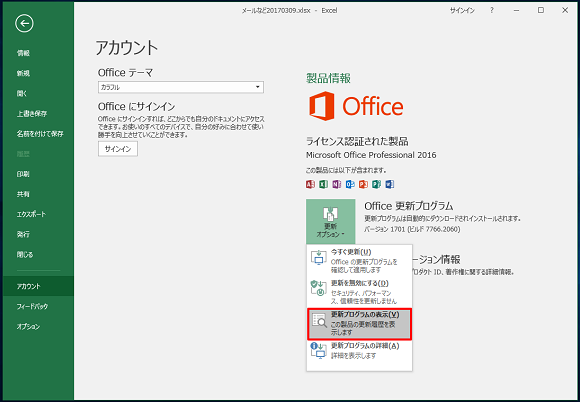The image size is (580, 402).
Task: Open help with the question mark icon
Action: (492, 11)
